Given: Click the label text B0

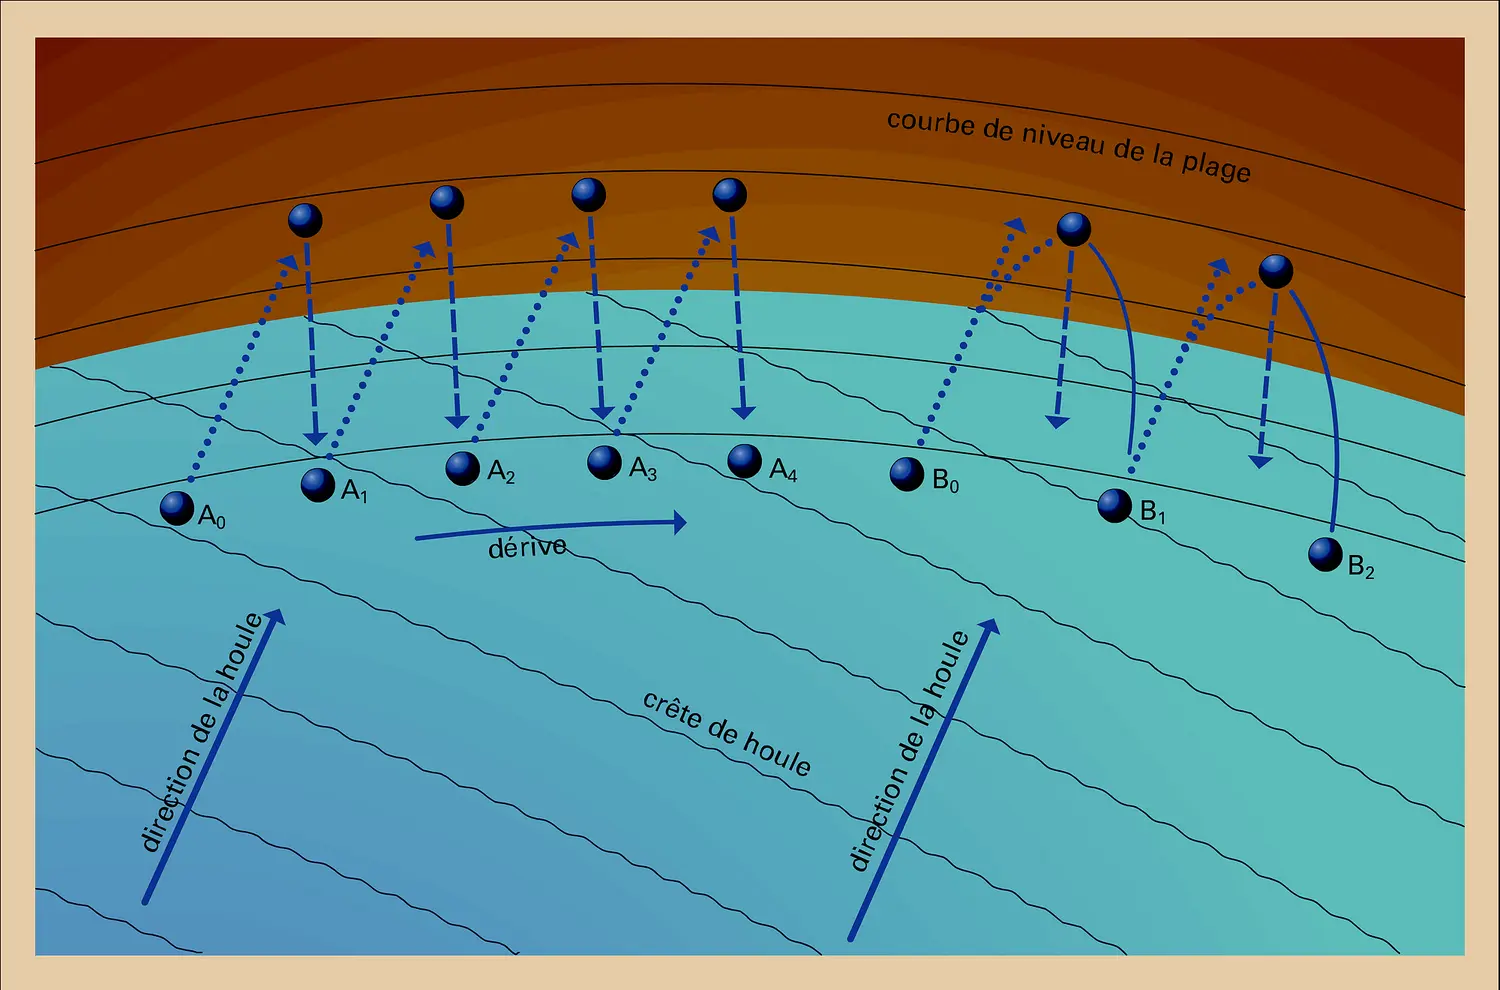Looking at the screenshot, I should click(x=946, y=481).
